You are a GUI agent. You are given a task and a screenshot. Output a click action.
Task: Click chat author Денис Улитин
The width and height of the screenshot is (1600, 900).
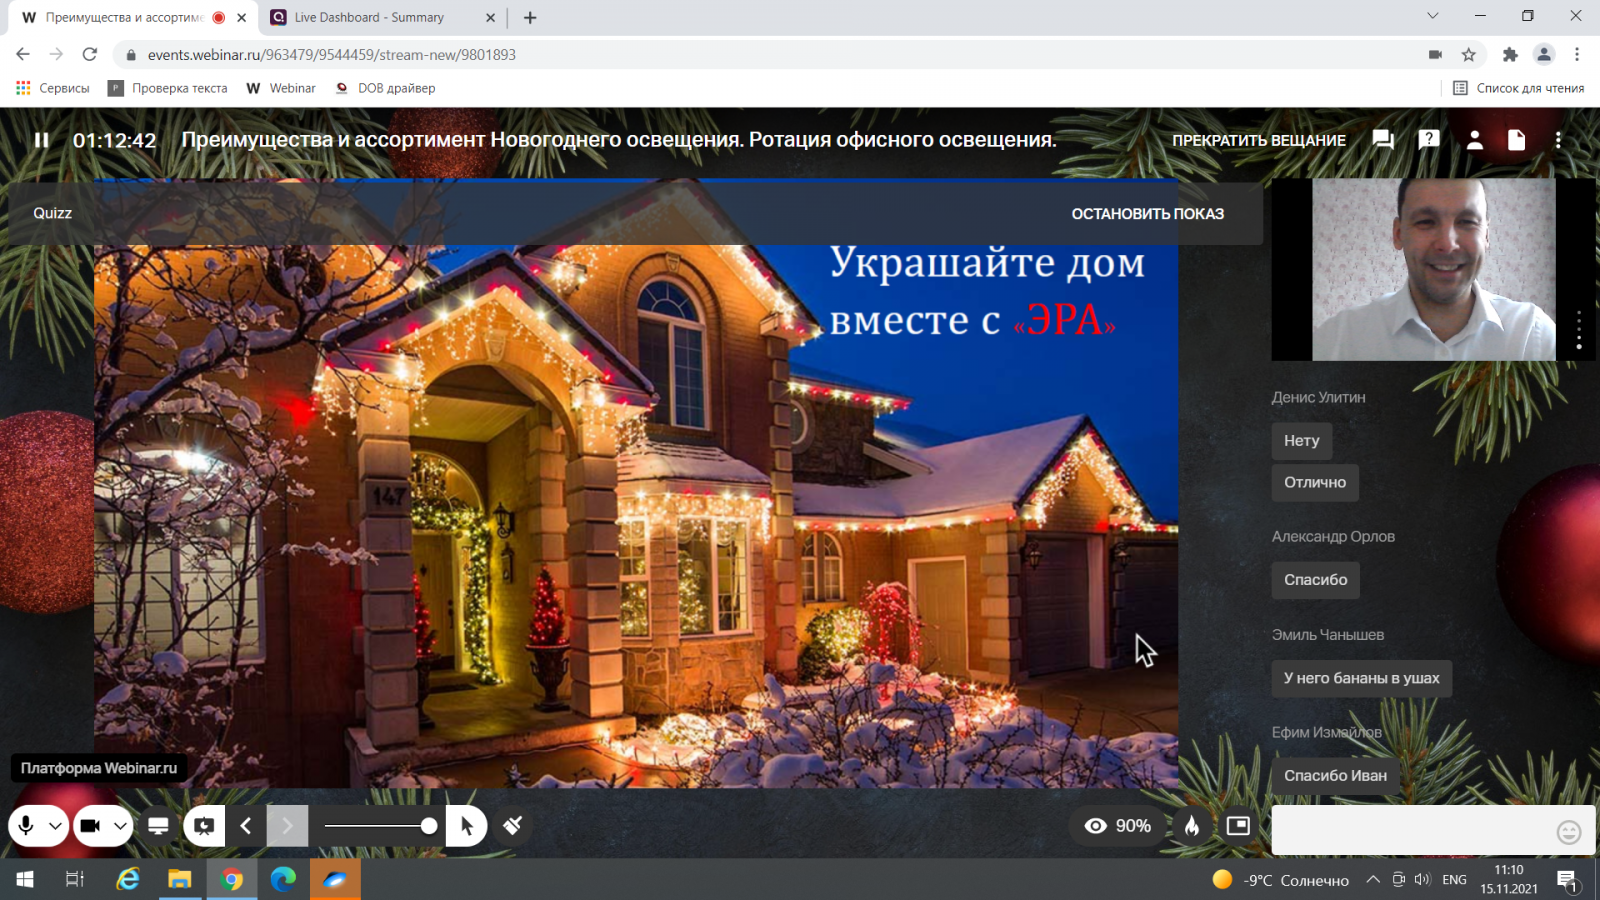[x=1318, y=398]
